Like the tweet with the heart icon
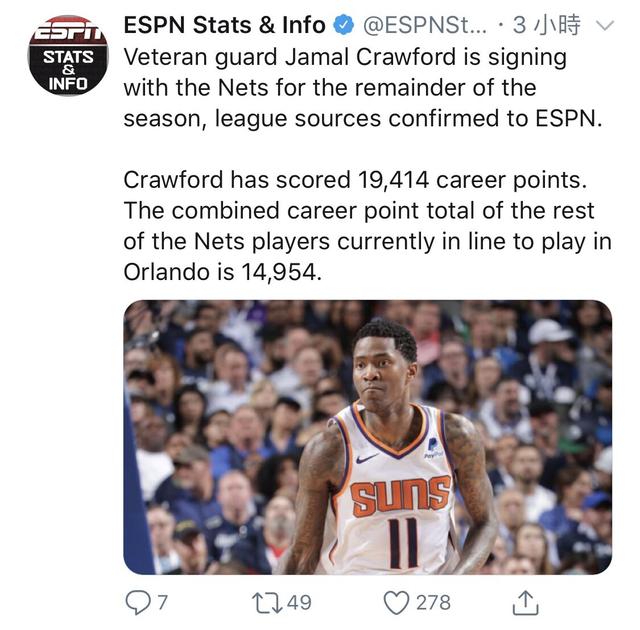 click(x=396, y=603)
